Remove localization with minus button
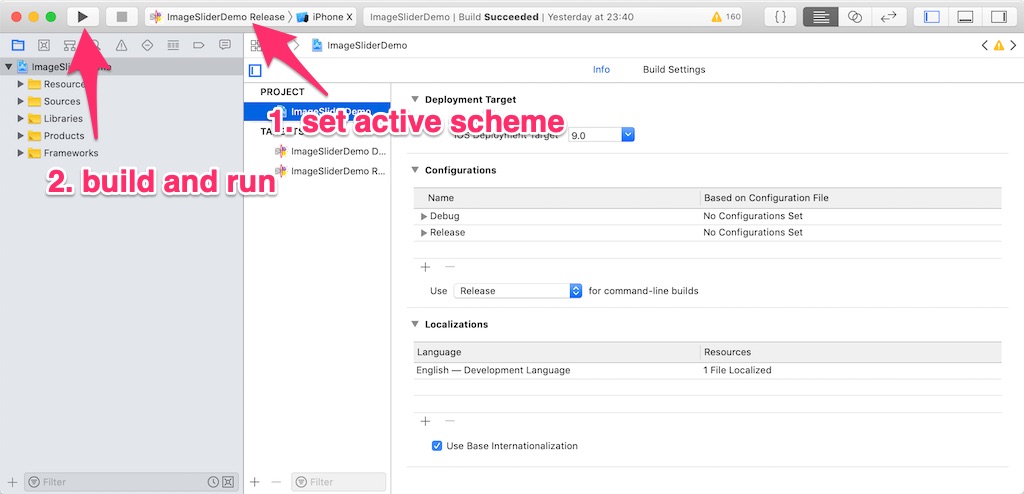 pyautogui.click(x=449, y=421)
